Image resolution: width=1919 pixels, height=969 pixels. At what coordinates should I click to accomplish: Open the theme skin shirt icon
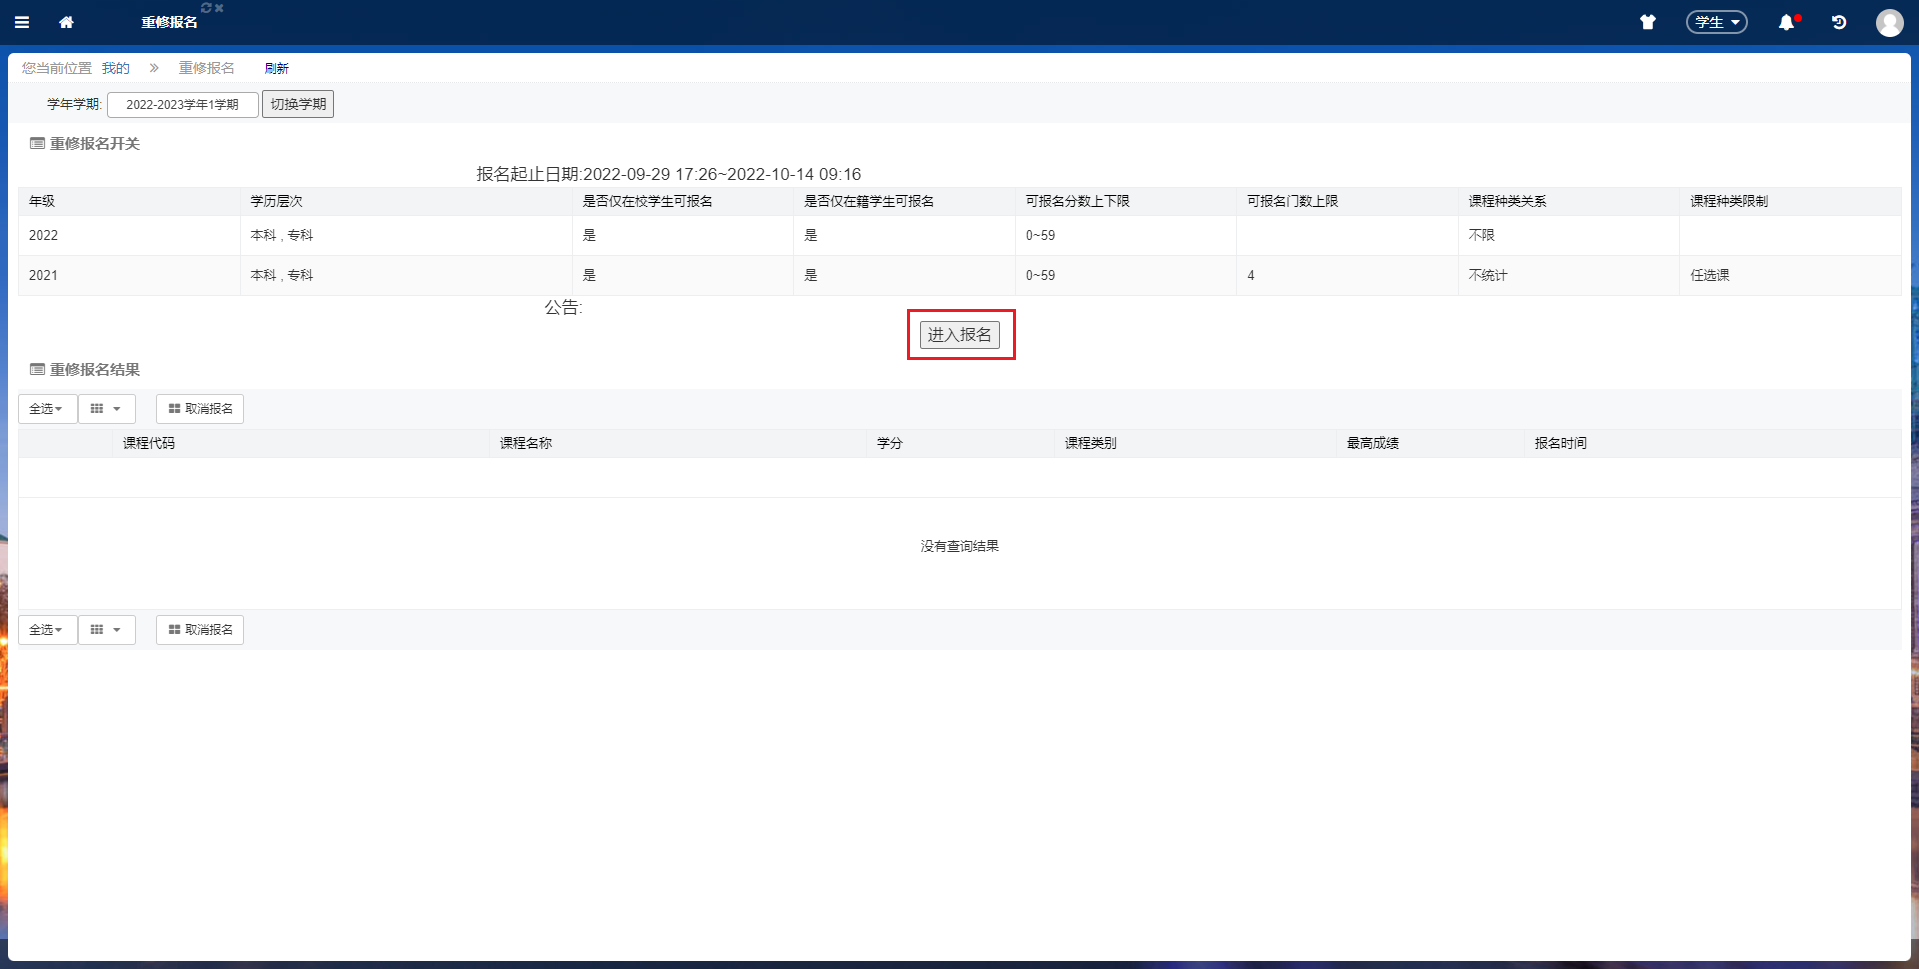1648,22
